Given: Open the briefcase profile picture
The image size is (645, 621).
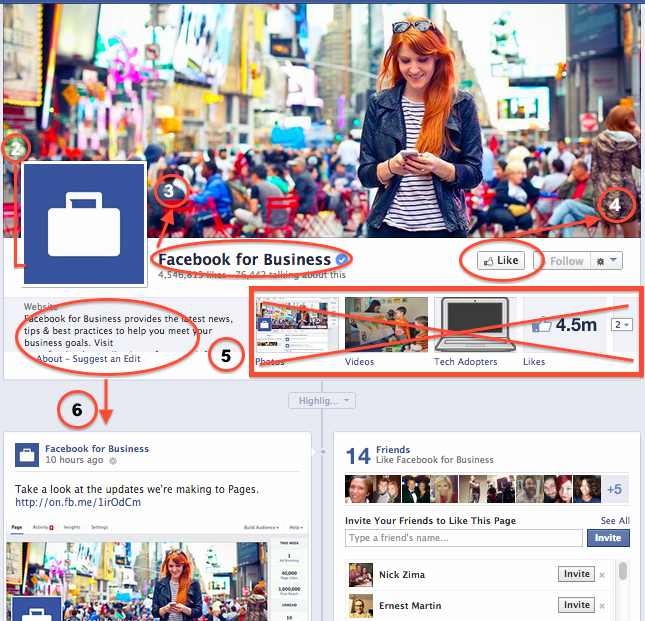Looking at the screenshot, I should (x=84, y=223).
